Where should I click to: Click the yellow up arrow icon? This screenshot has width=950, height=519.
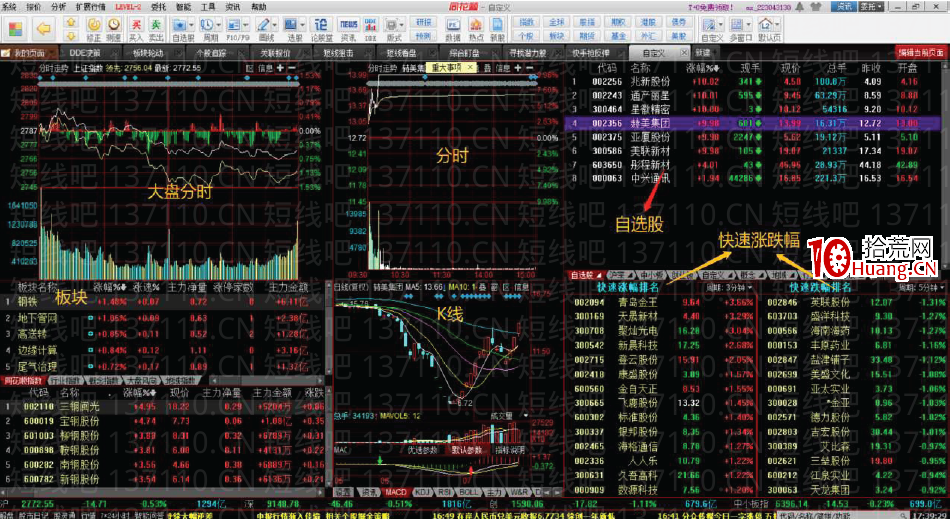pos(71,22)
